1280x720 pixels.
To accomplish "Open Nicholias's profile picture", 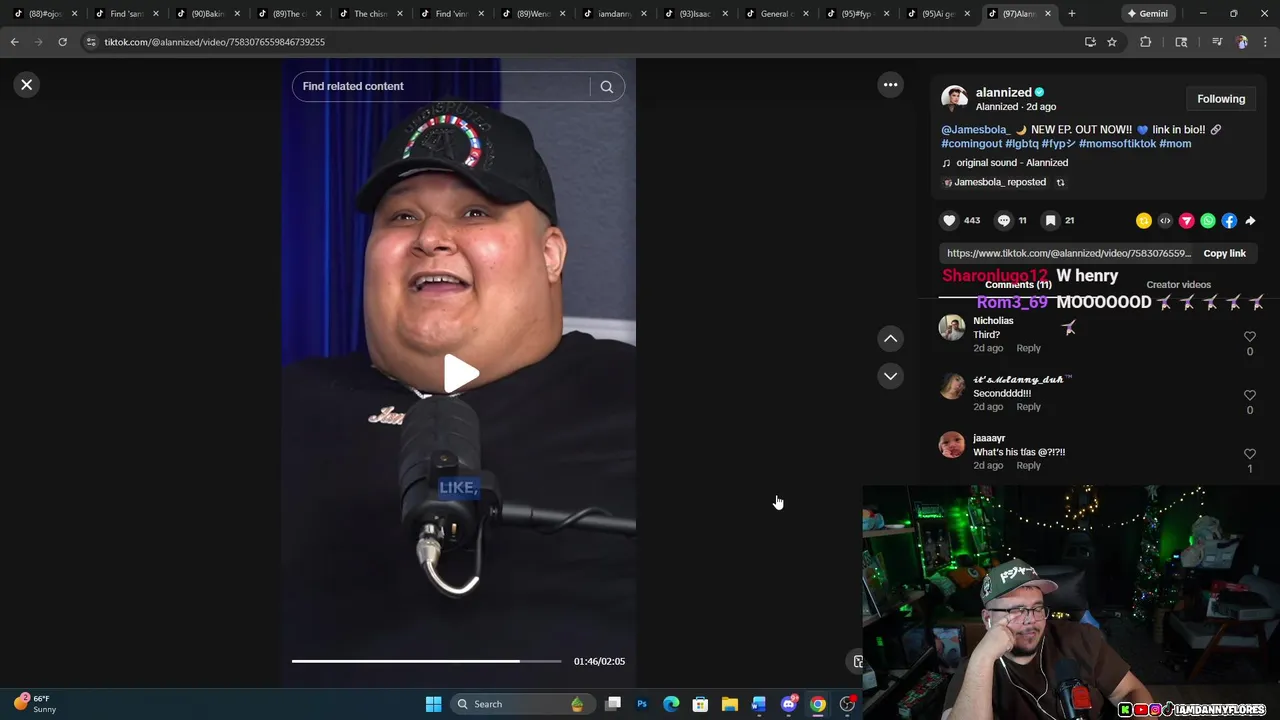I will pyautogui.click(x=952, y=328).
